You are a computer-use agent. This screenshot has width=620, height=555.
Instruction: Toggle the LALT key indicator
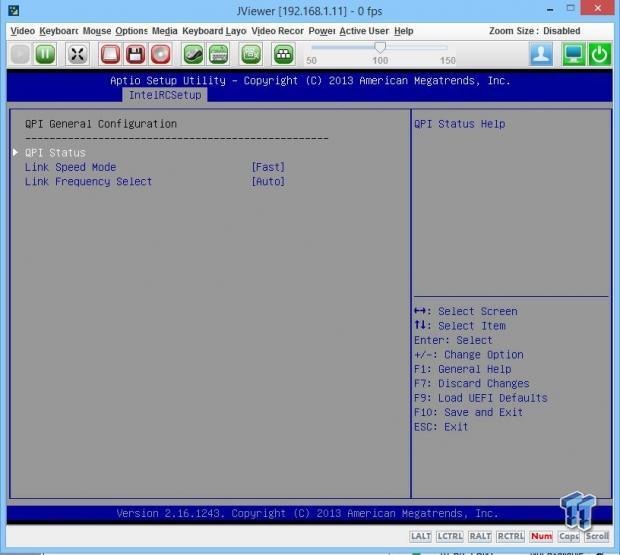[x=421, y=536]
